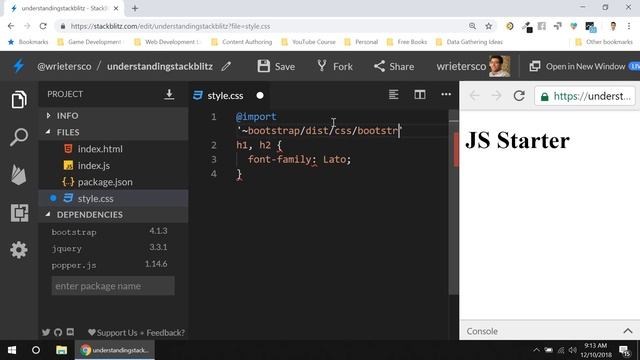Open the Search sidebar icon
This screenshot has width=640, height=360.
pyautogui.click(x=19, y=137)
